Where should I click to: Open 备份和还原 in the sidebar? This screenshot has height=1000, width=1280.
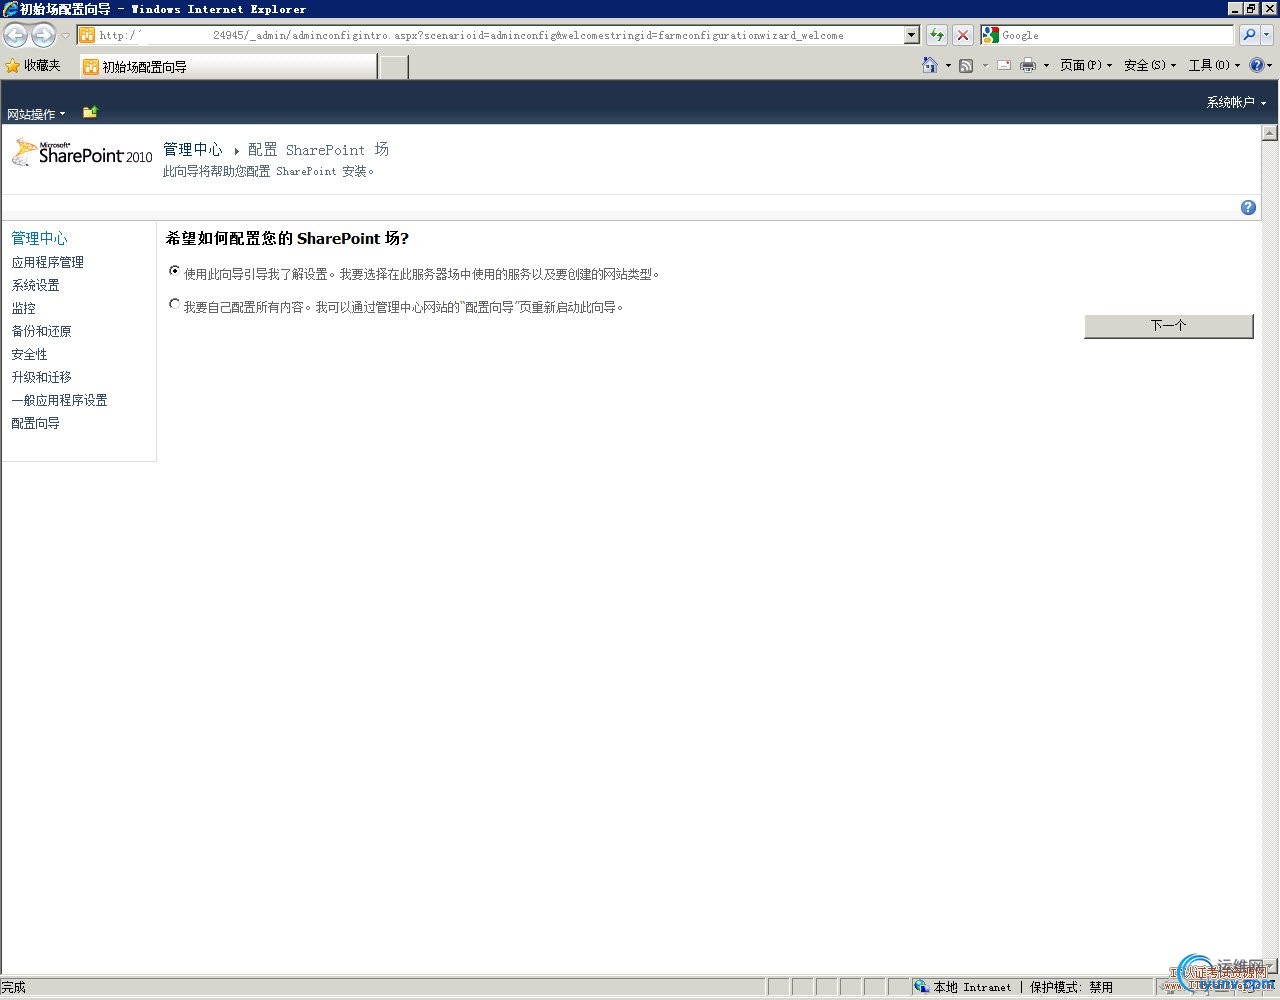pyautogui.click(x=41, y=331)
